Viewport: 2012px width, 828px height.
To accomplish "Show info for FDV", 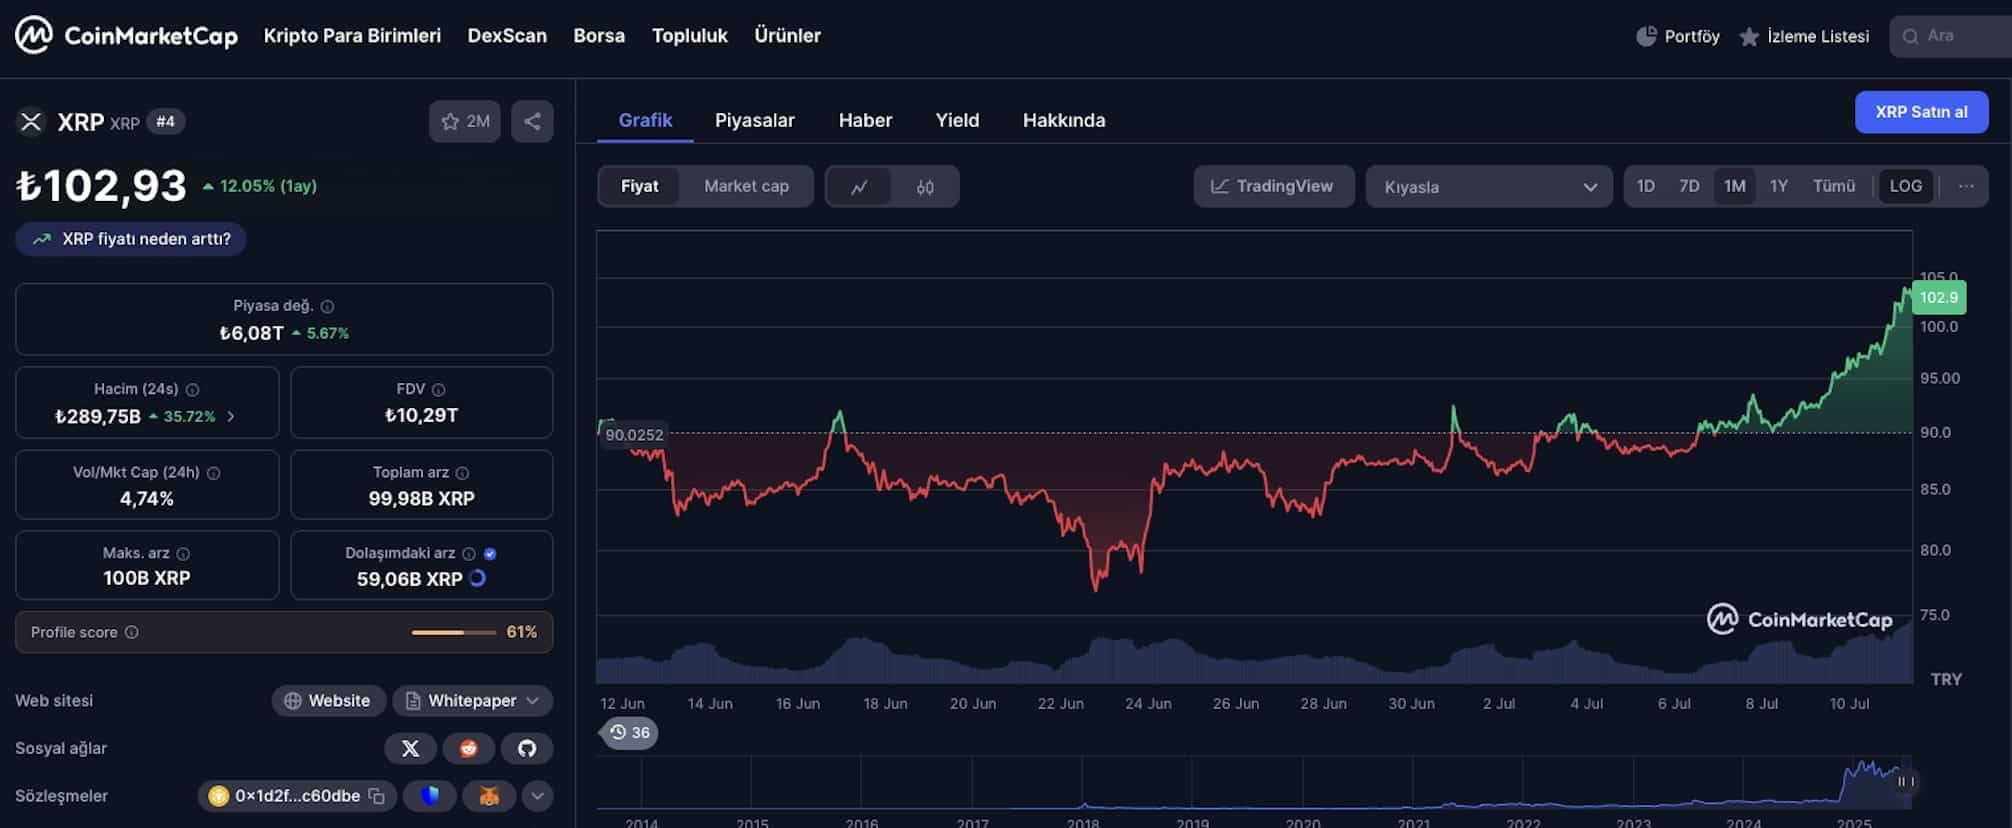I will (x=438, y=390).
